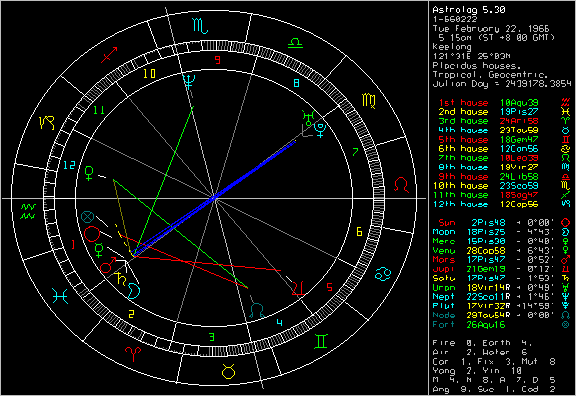
Task: Click the Venus glyph in the 12th house
Action: [x=89, y=173]
